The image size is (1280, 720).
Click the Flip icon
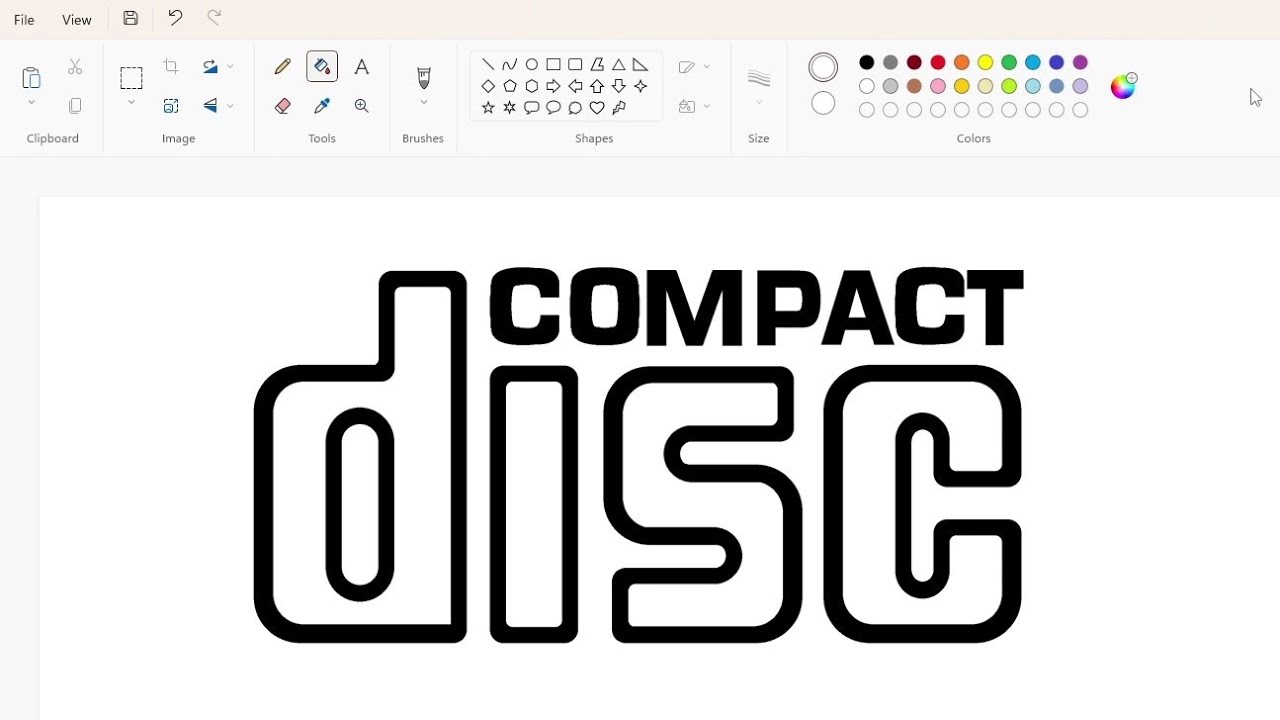(x=210, y=106)
